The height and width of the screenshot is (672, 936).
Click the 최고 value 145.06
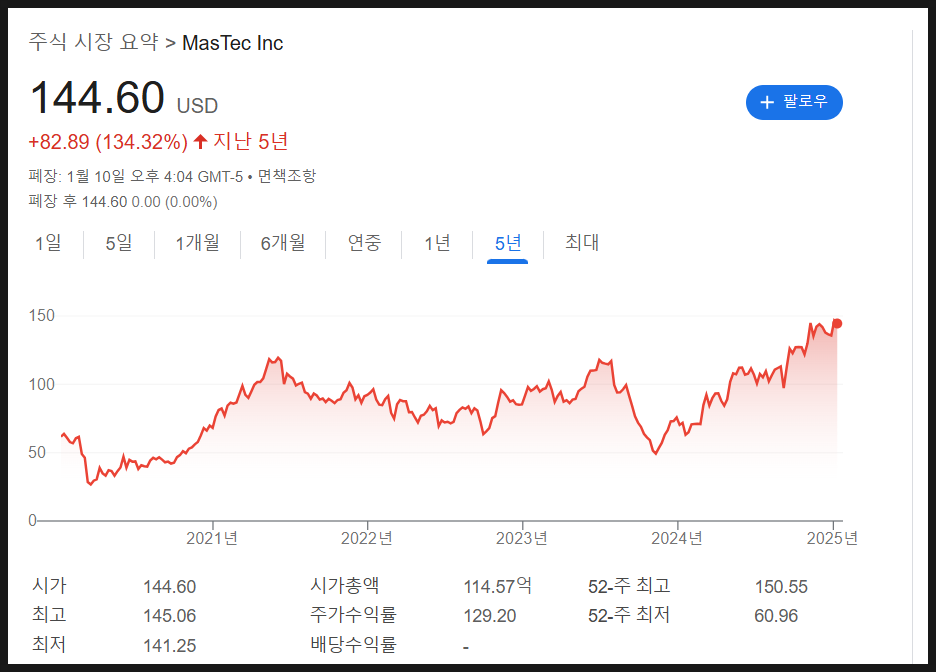pos(170,616)
